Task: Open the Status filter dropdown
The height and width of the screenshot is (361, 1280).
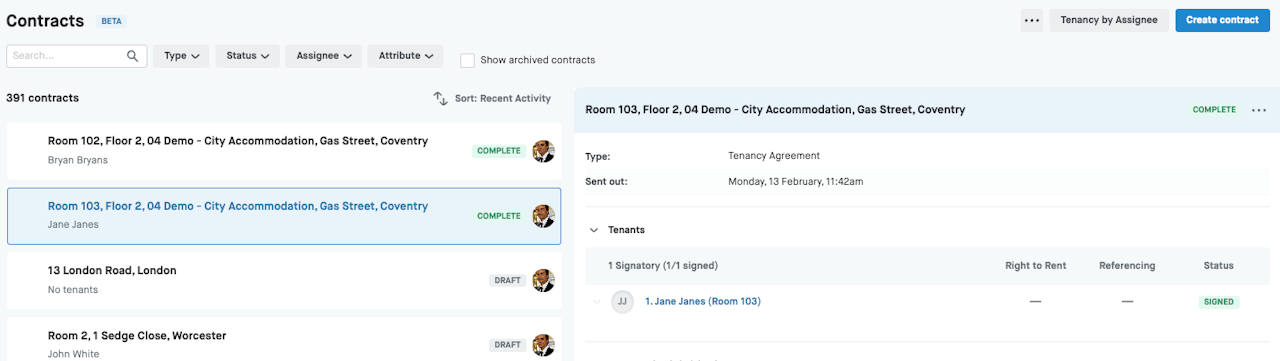Action: coord(247,56)
